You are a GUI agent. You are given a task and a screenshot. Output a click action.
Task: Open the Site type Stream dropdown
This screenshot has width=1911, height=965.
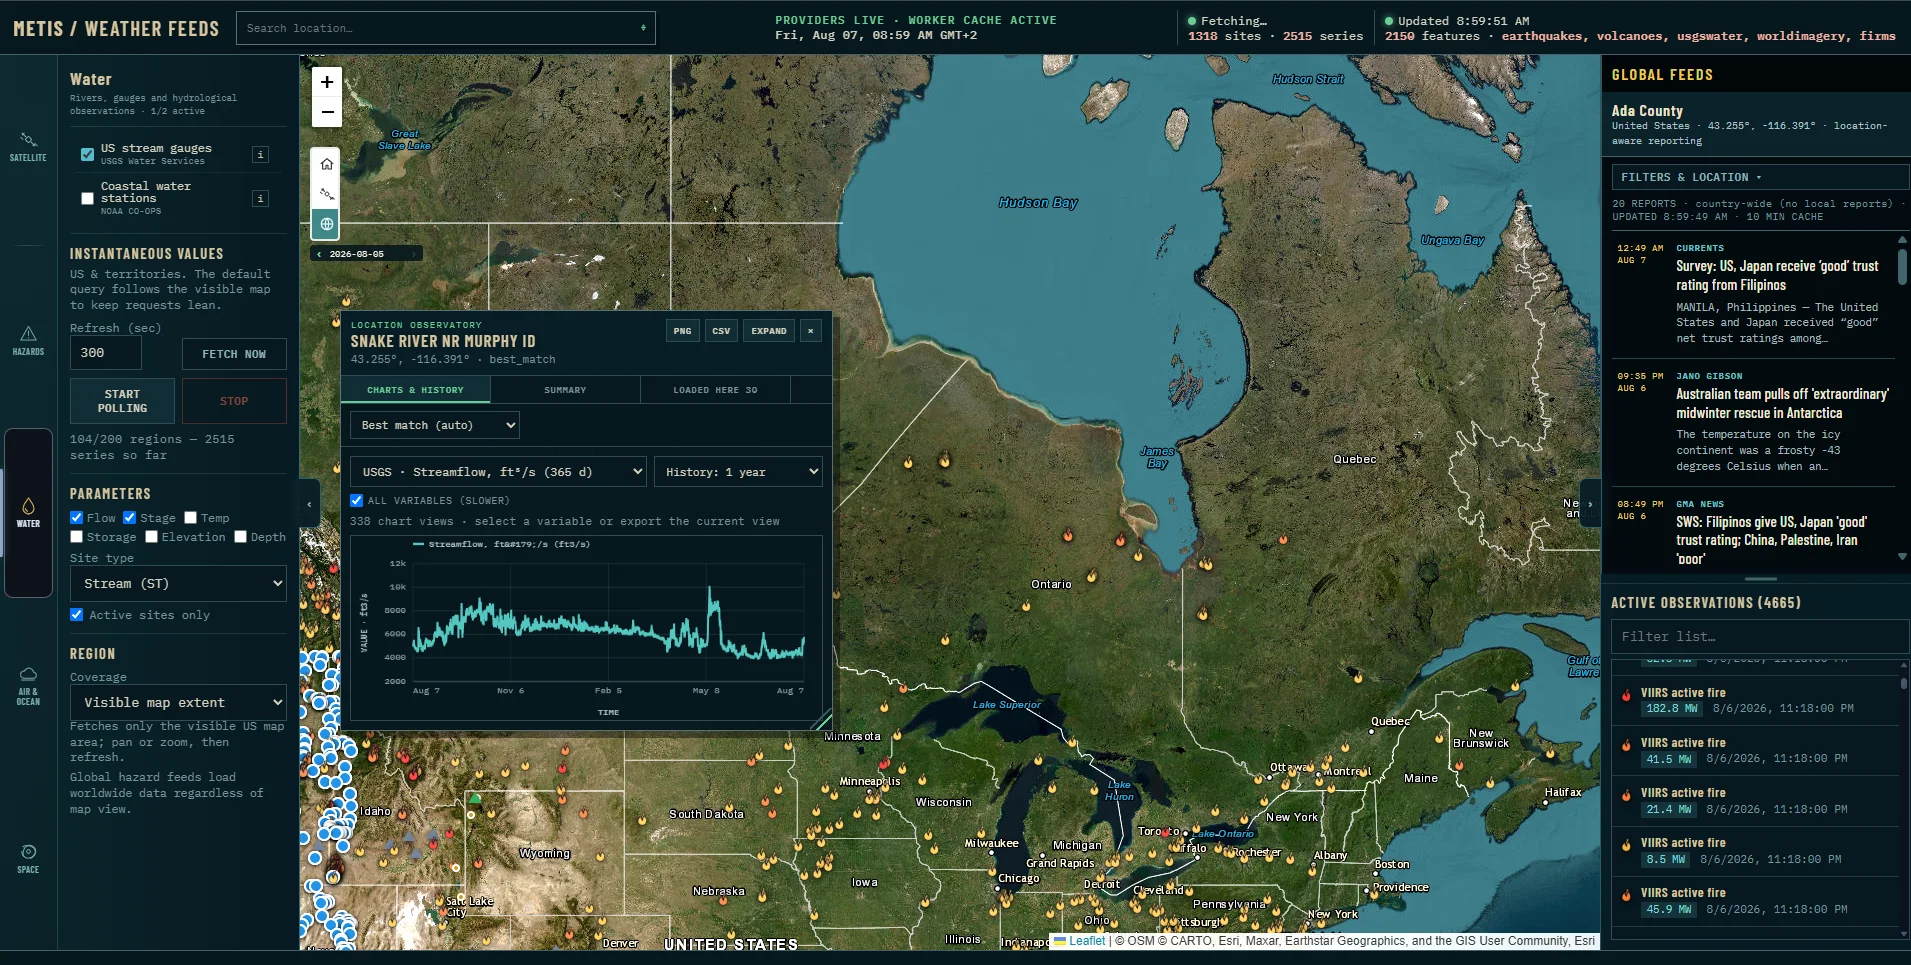[x=178, y=584]
